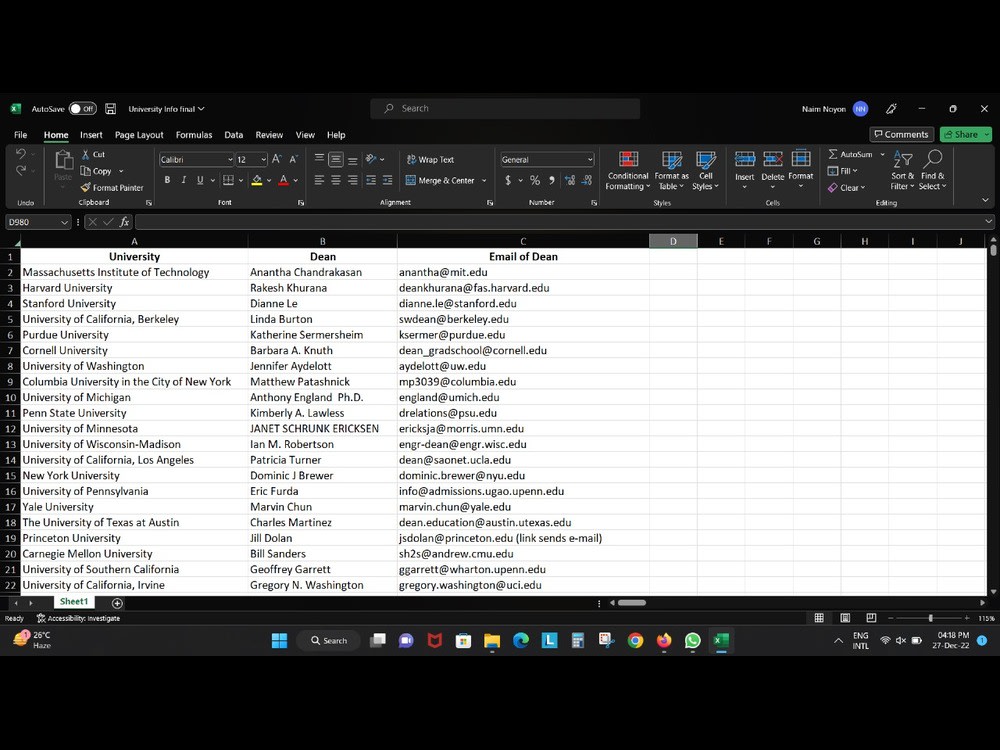Toggle Bold formatting
This screenshot has width=1000, height=750.
[167, 180]
